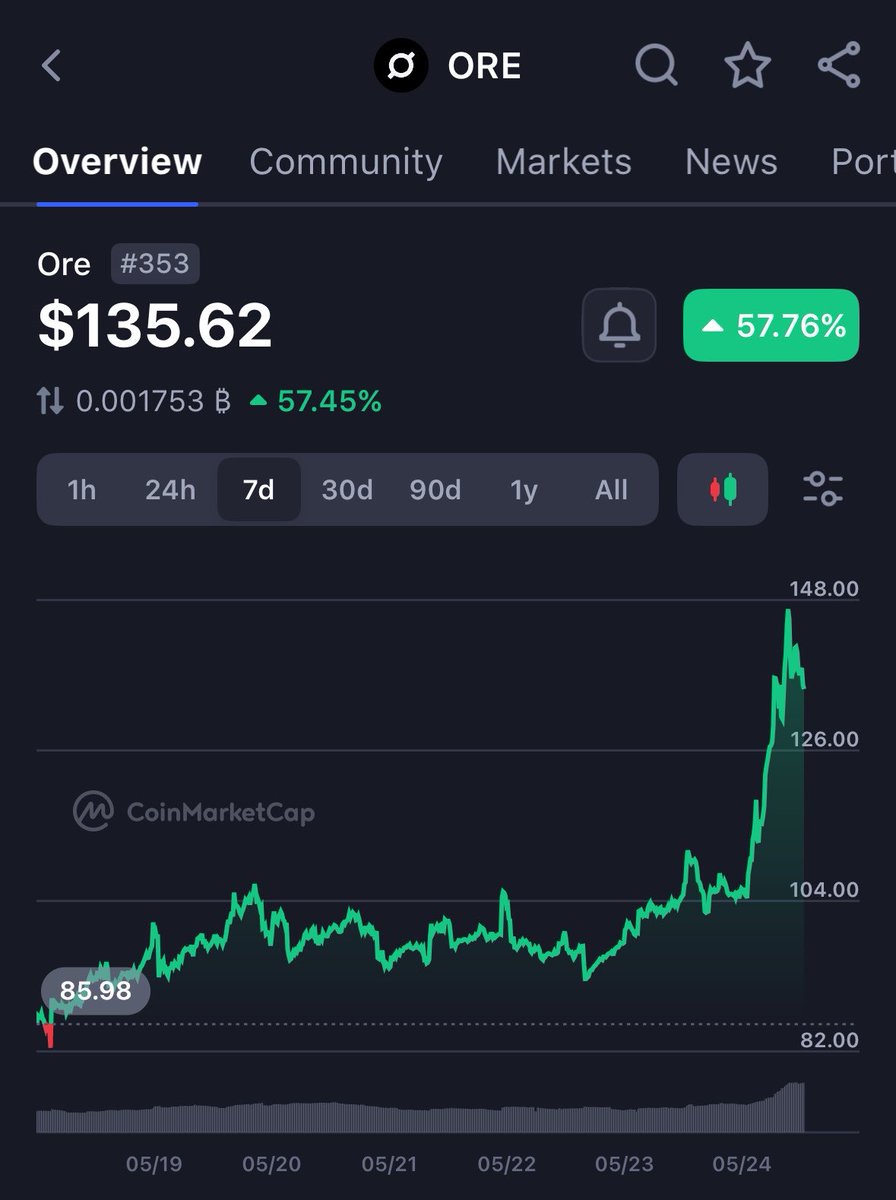Swap the price pair with the arrows icon
Viewport: 896px width, 1200px height.
50,402
